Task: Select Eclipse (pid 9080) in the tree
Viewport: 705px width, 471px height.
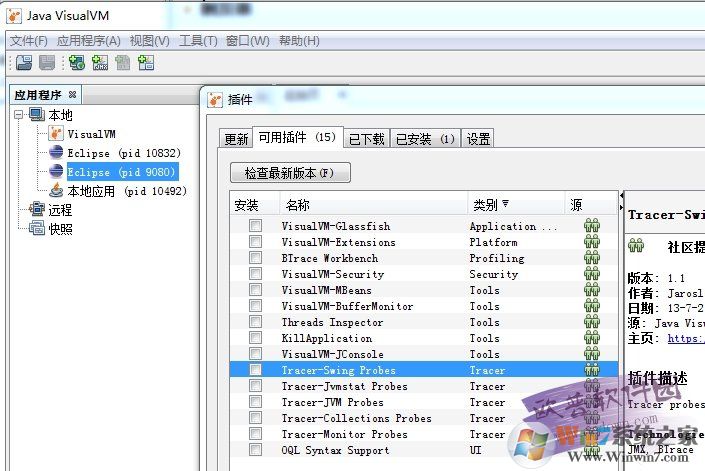Action: 121,172
